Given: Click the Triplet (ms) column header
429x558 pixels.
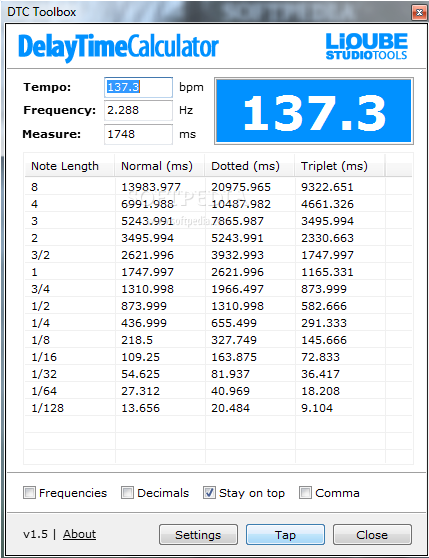Looking at the screenshot, I should (x=340, y=166).
